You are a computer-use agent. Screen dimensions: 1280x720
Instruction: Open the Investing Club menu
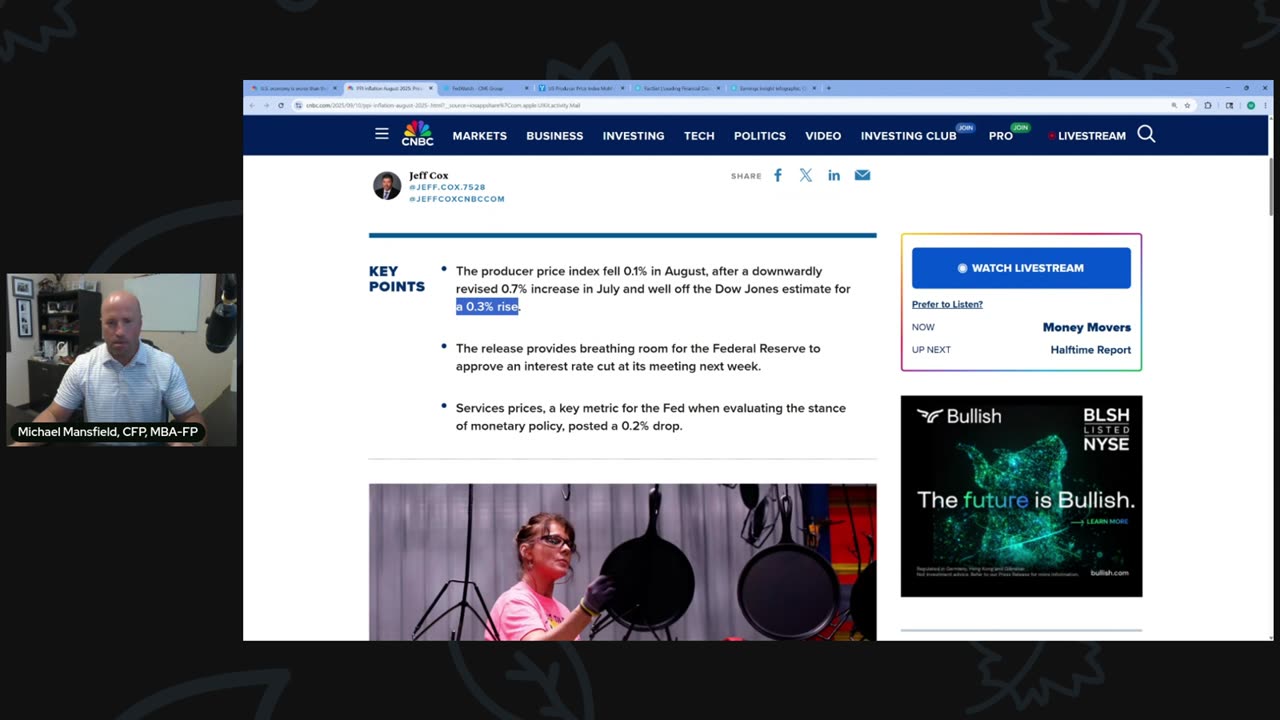tap(909, 136)
